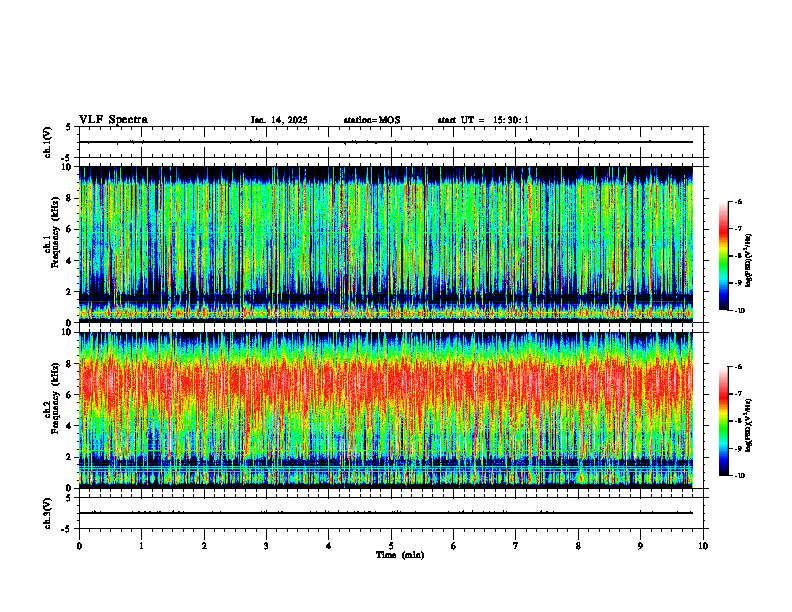Click the "ch.3(V)" waveform axis label
This screenshot has height=612, width=792.
coord(47,513)
